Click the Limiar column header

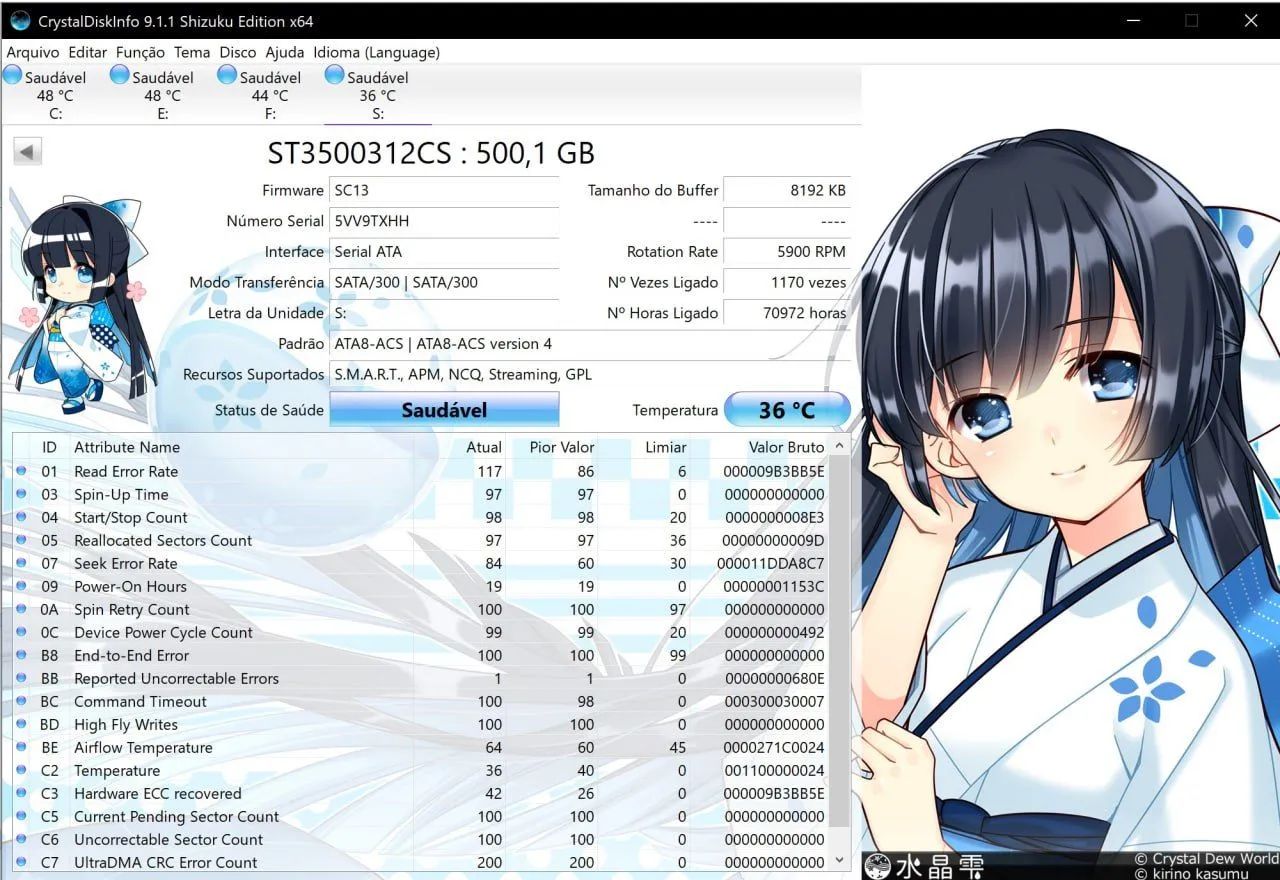tap(666, 447)
